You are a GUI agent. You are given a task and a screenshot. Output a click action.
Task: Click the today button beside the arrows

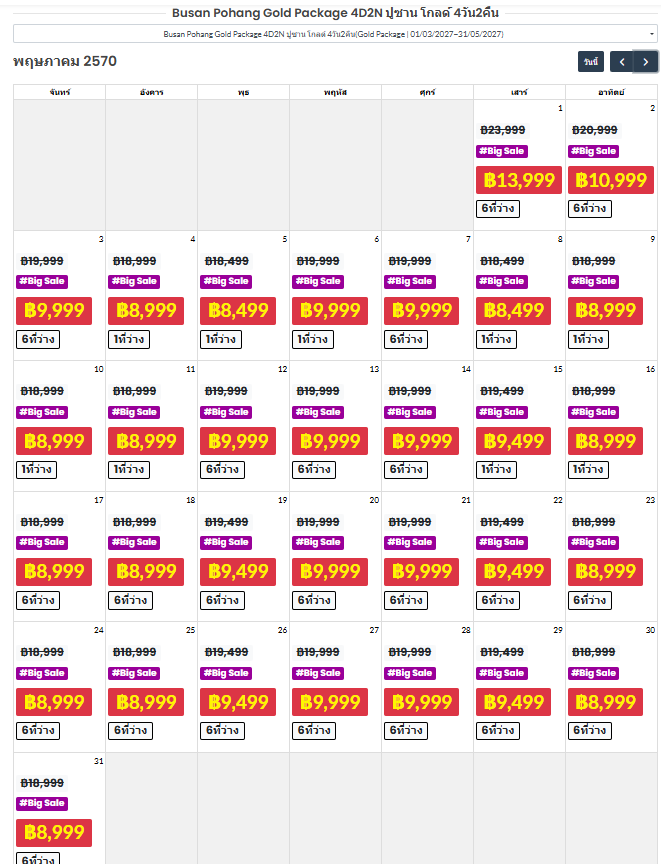pyautogui.click(x=591, y=62)
